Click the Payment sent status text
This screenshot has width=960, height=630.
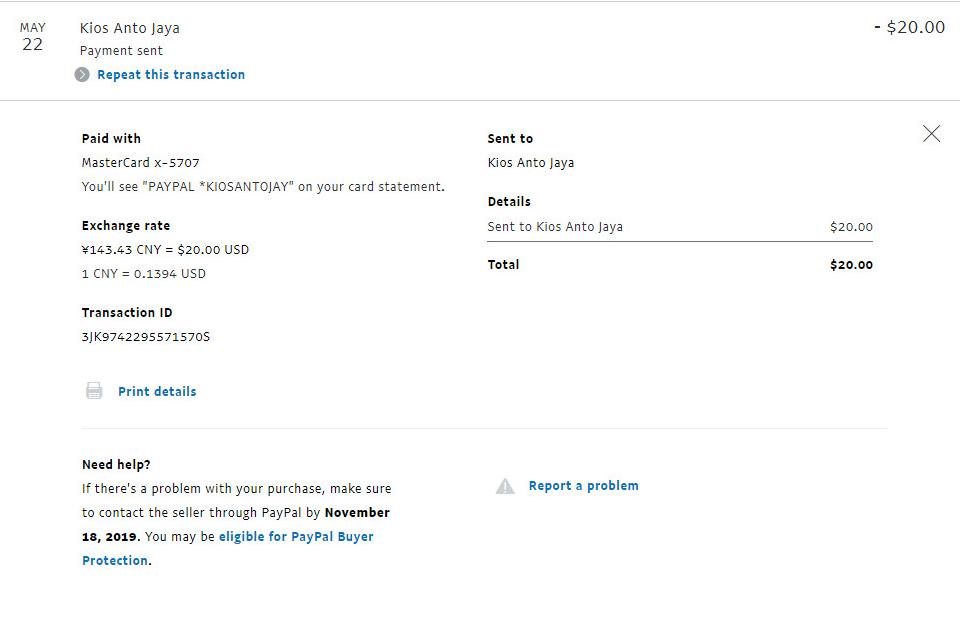[x=121, y=51]
